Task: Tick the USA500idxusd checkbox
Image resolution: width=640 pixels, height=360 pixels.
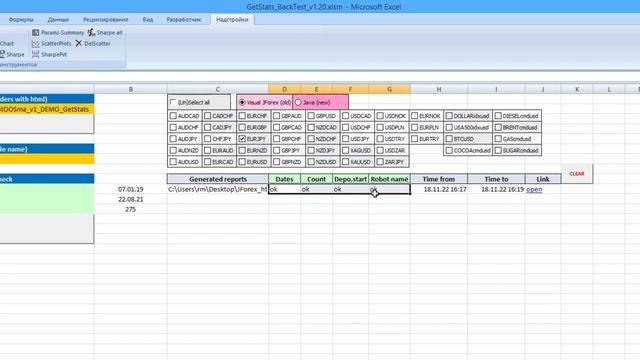Action: coord(449,127)
